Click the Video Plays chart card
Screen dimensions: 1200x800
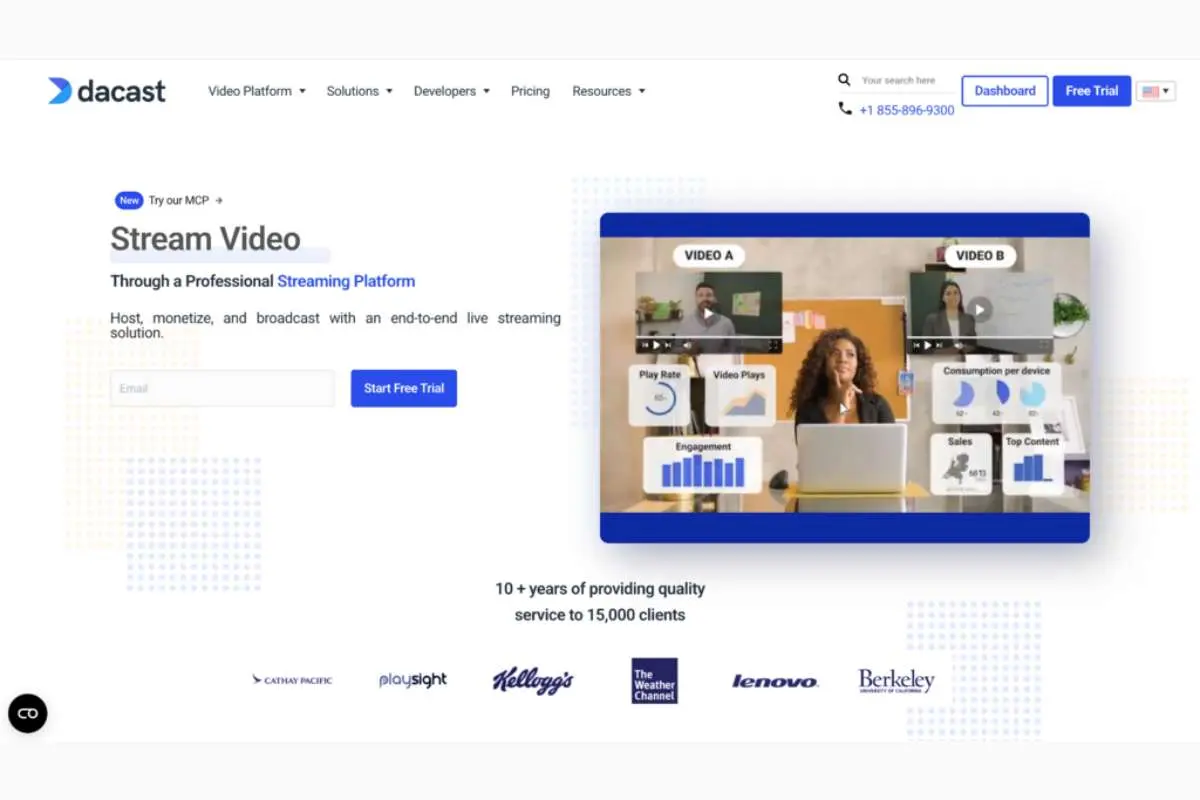739,395
